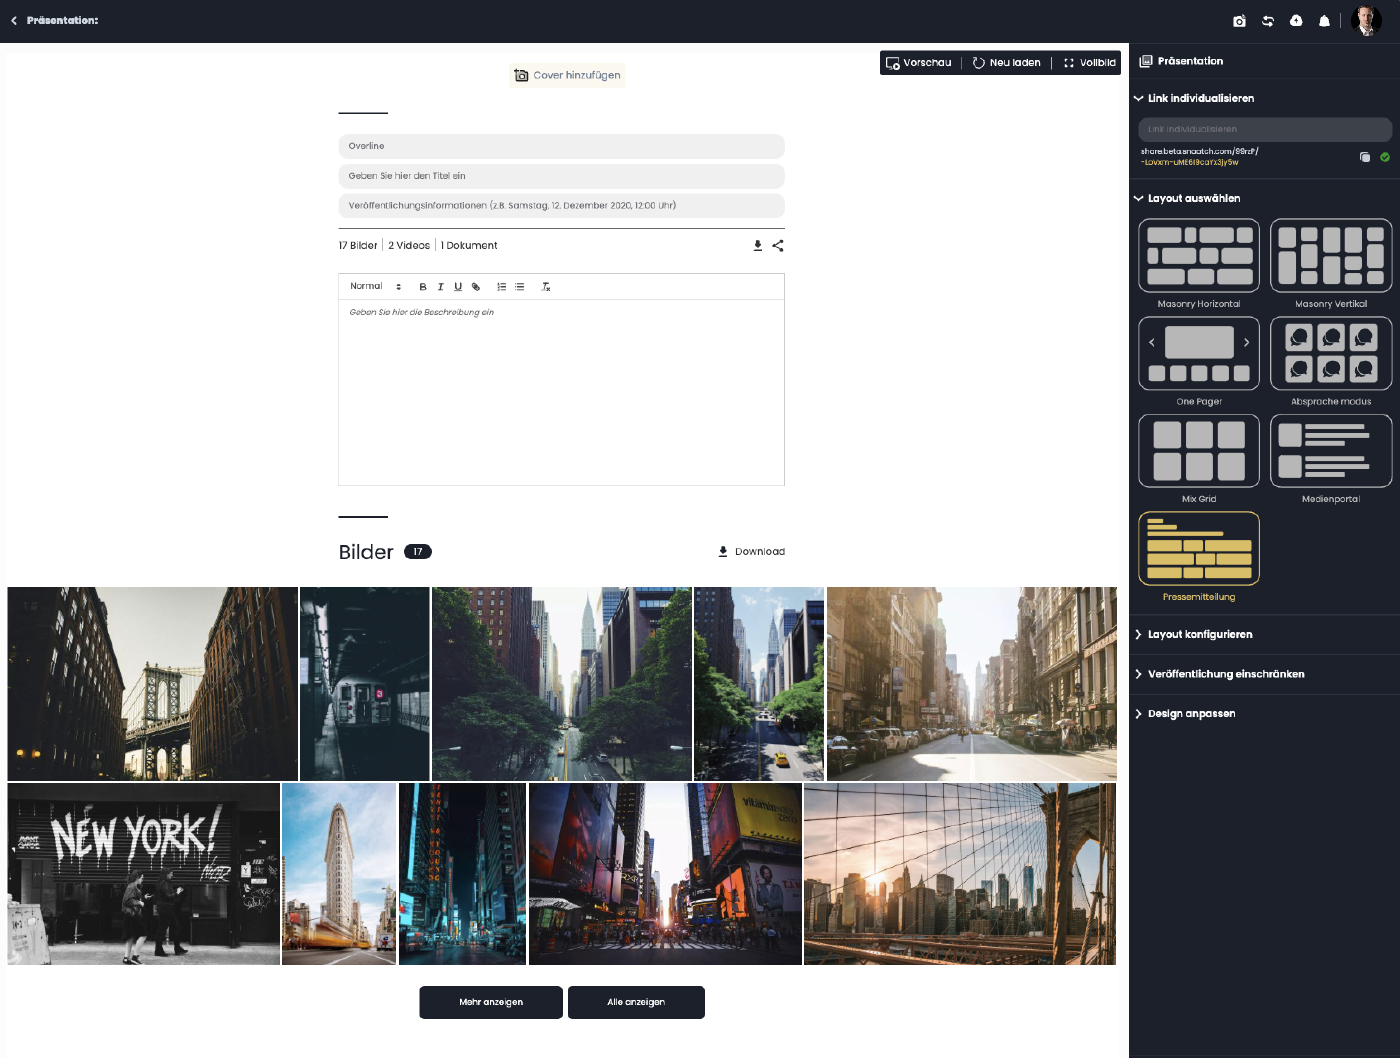Toggle underline formatting in the editor
The image size is (1400, 1058).
[x=458, y=287]
